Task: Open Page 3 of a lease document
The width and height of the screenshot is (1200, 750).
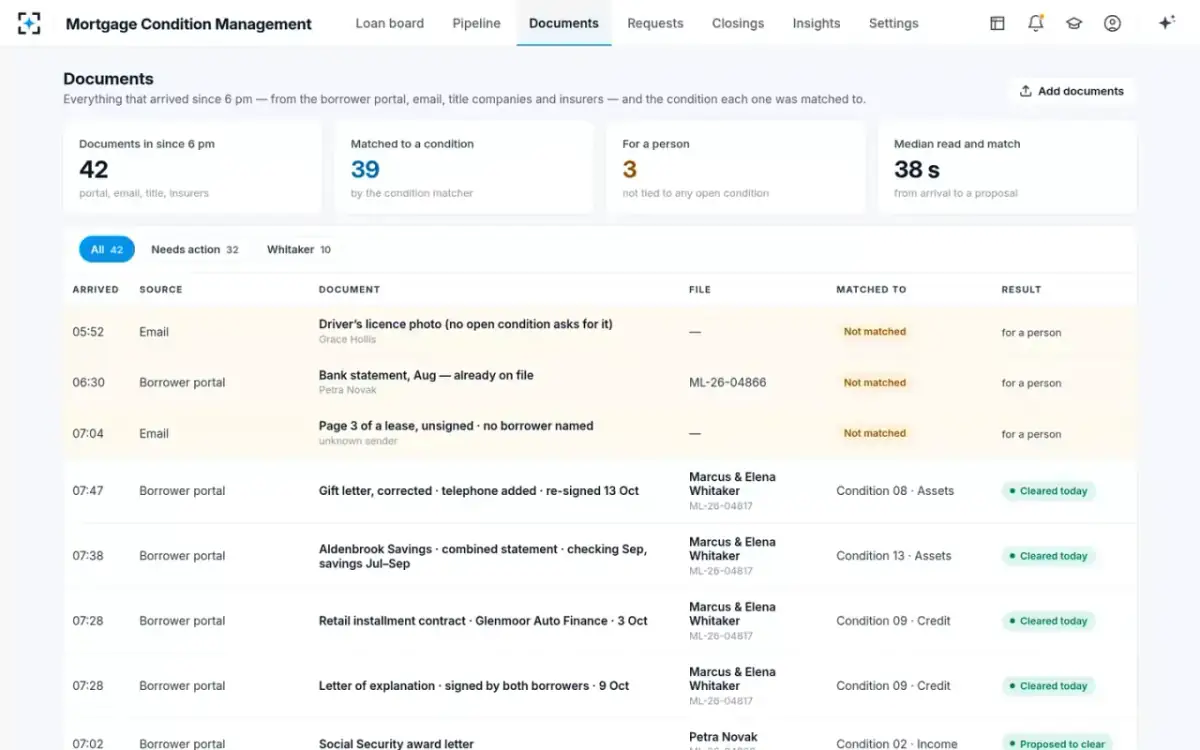Action: (x=456, y=426)
